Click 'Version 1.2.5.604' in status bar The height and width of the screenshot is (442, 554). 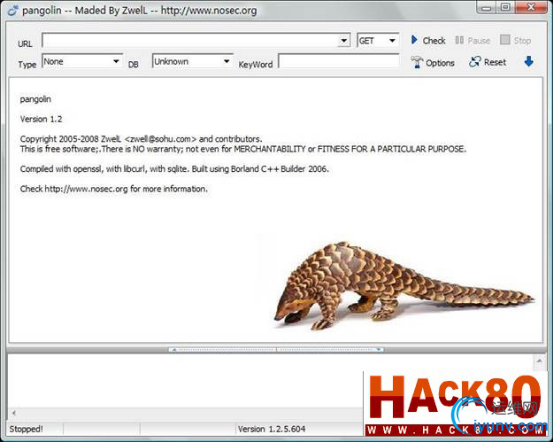click(x=271, y=429)
